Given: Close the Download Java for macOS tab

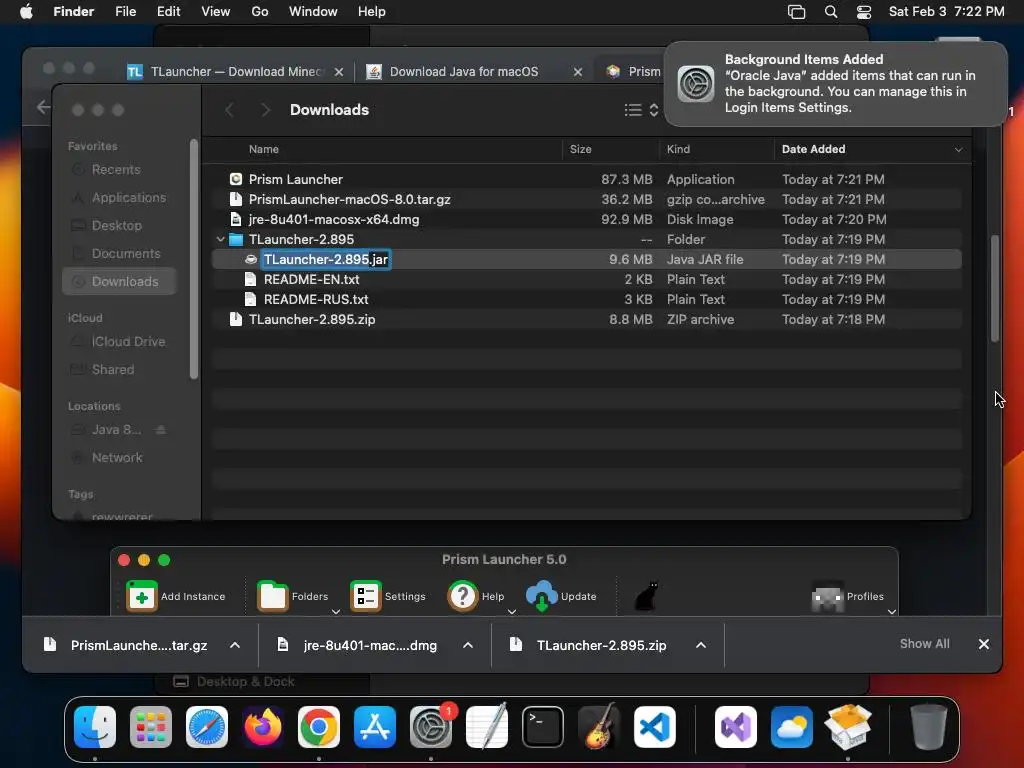Looking at the screenshot, I should (x=578, y=72).
